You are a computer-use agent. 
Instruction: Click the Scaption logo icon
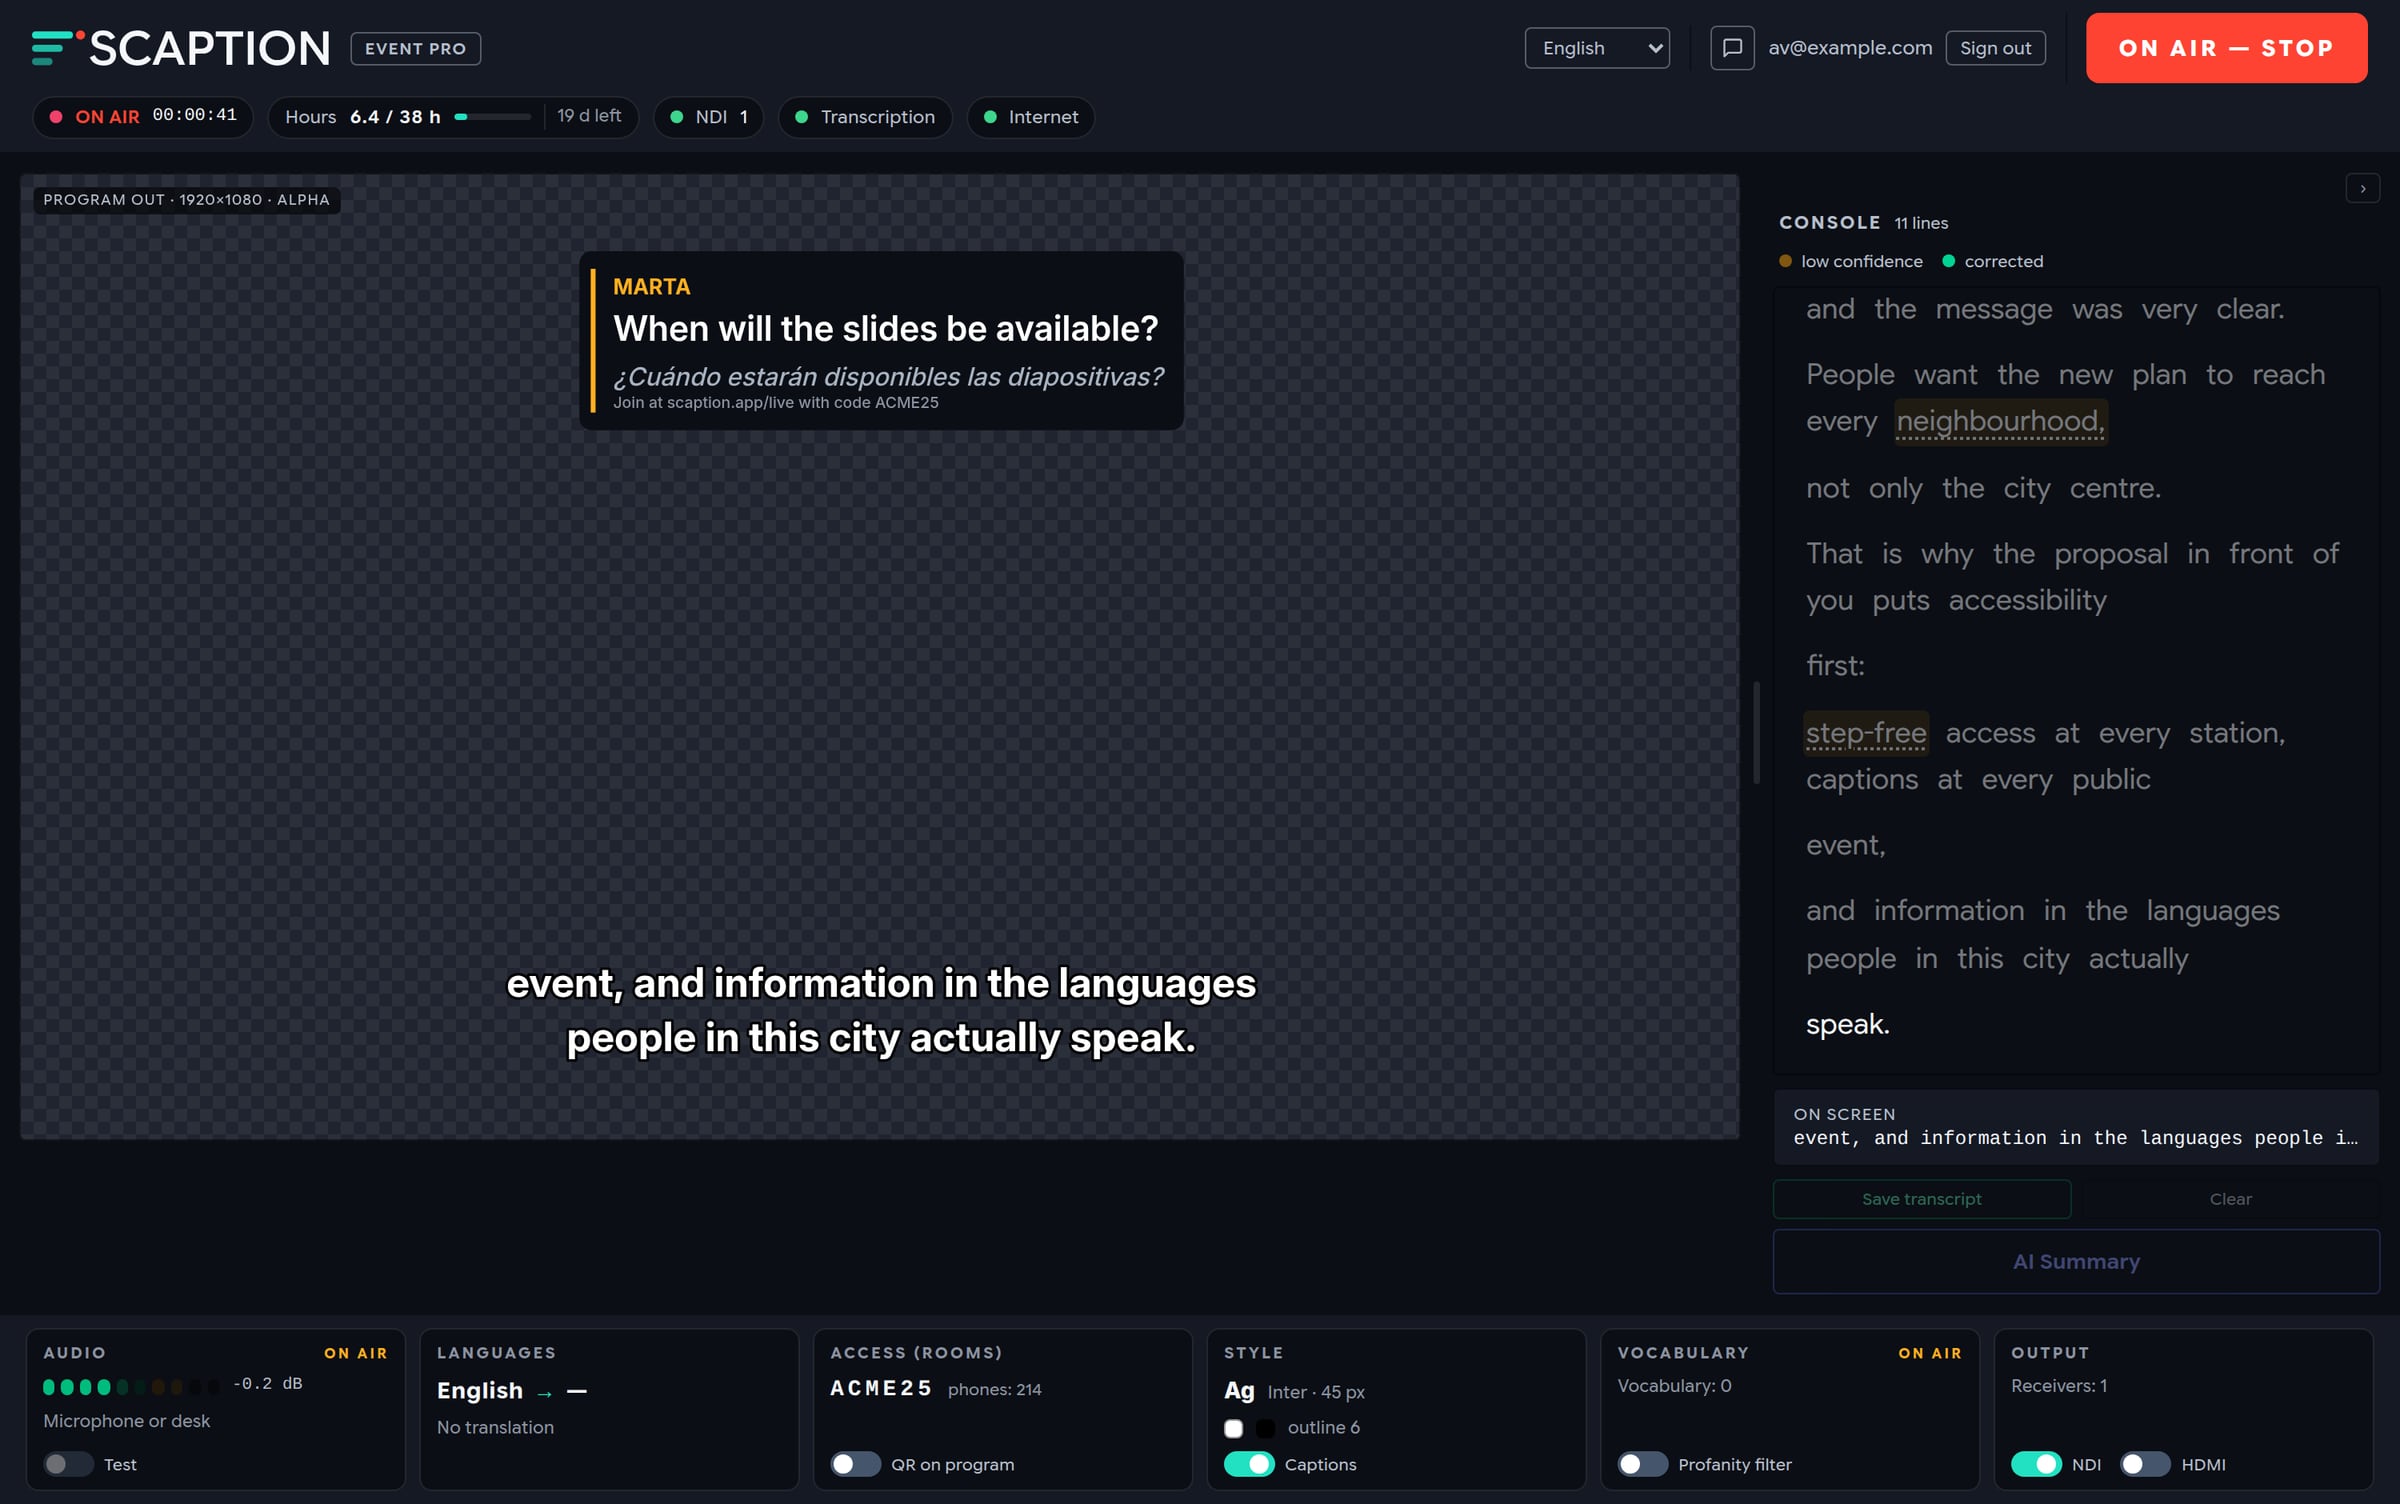(x=57, y=47)
